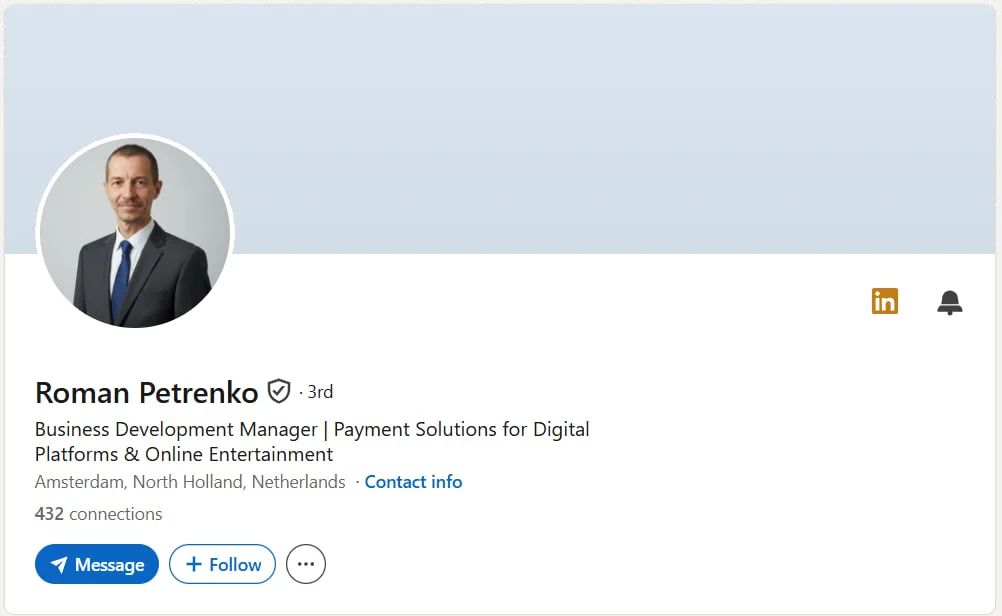This screenshot has width=1002, height=616.
Task: Send a message with the Message button
Action: coord(96,564)
